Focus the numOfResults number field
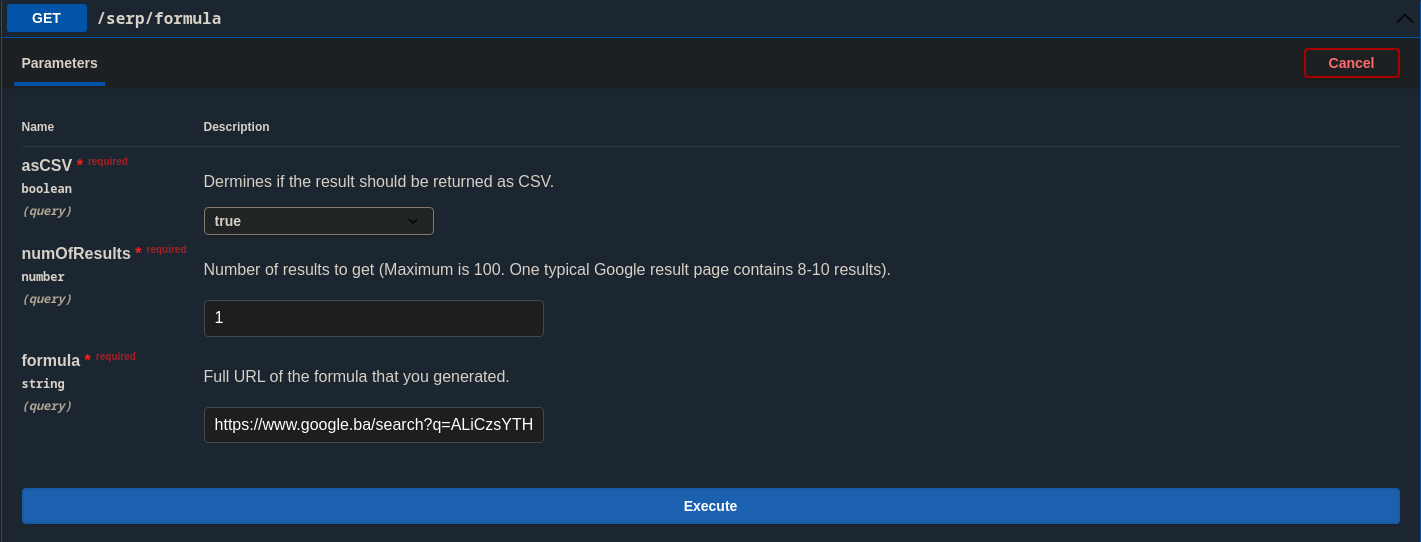Viewport: 1421px width, 542px height. tap(373, 318)
